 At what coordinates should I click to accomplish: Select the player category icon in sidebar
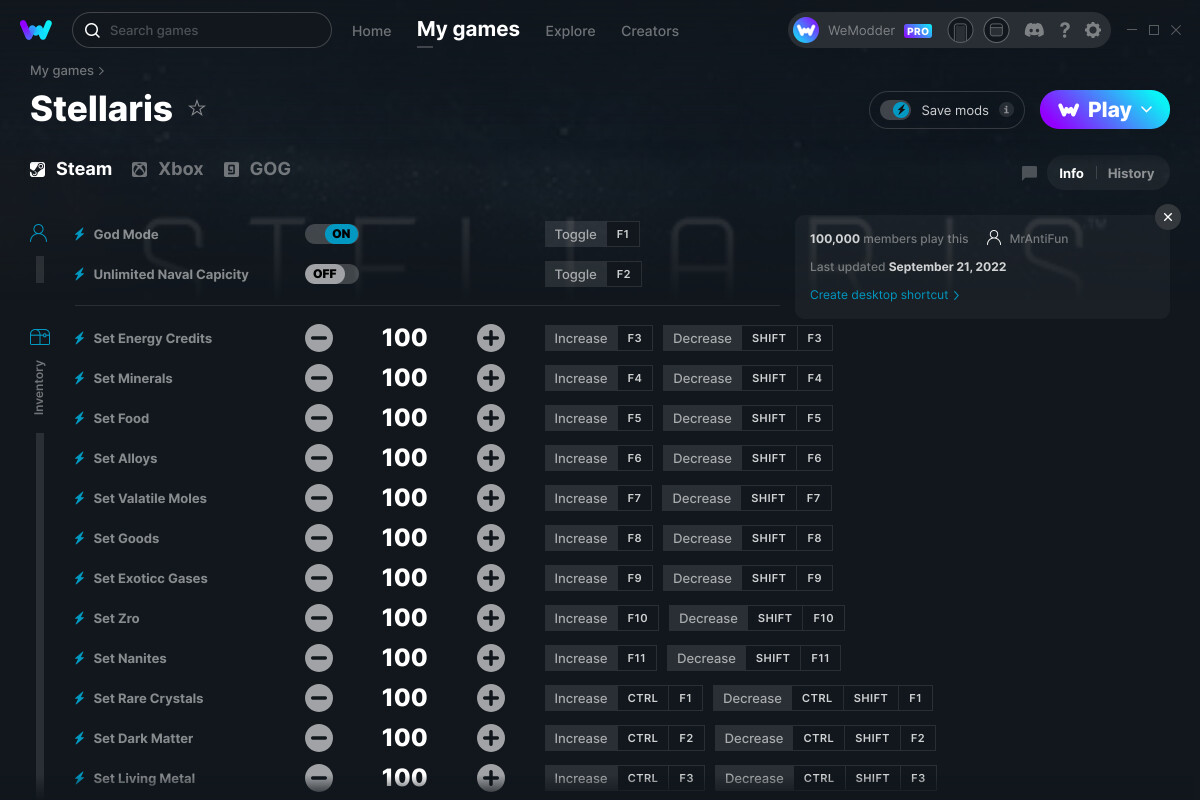pos(39,233)
